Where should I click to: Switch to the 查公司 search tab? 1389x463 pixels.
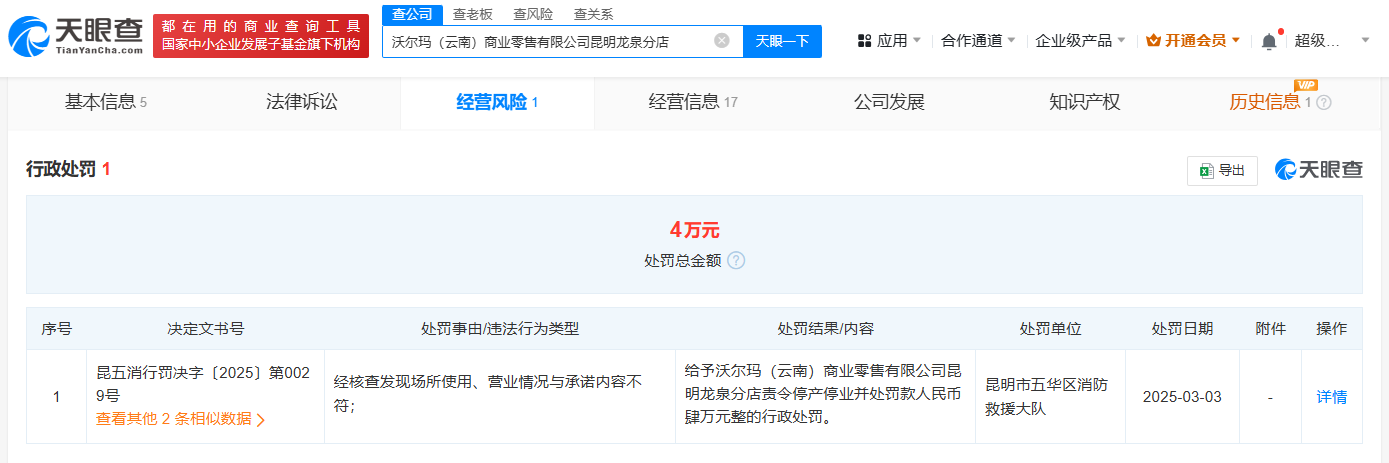(411, 14)
